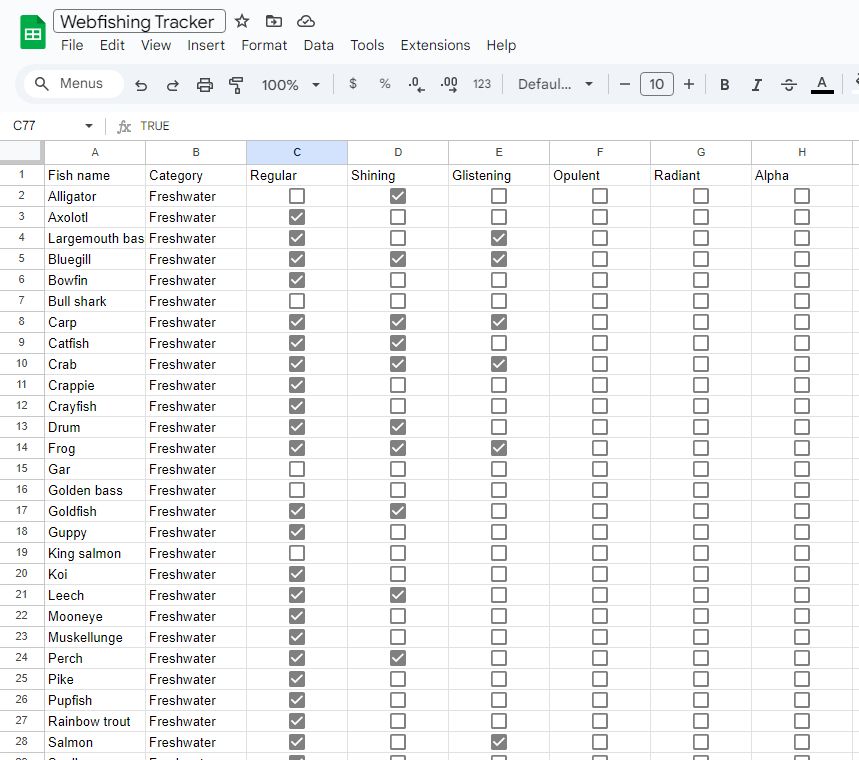Uncheck Largemouth bass Glistening checkbox
The height and width of the screenshot is (760, 859).
point(499,238)
